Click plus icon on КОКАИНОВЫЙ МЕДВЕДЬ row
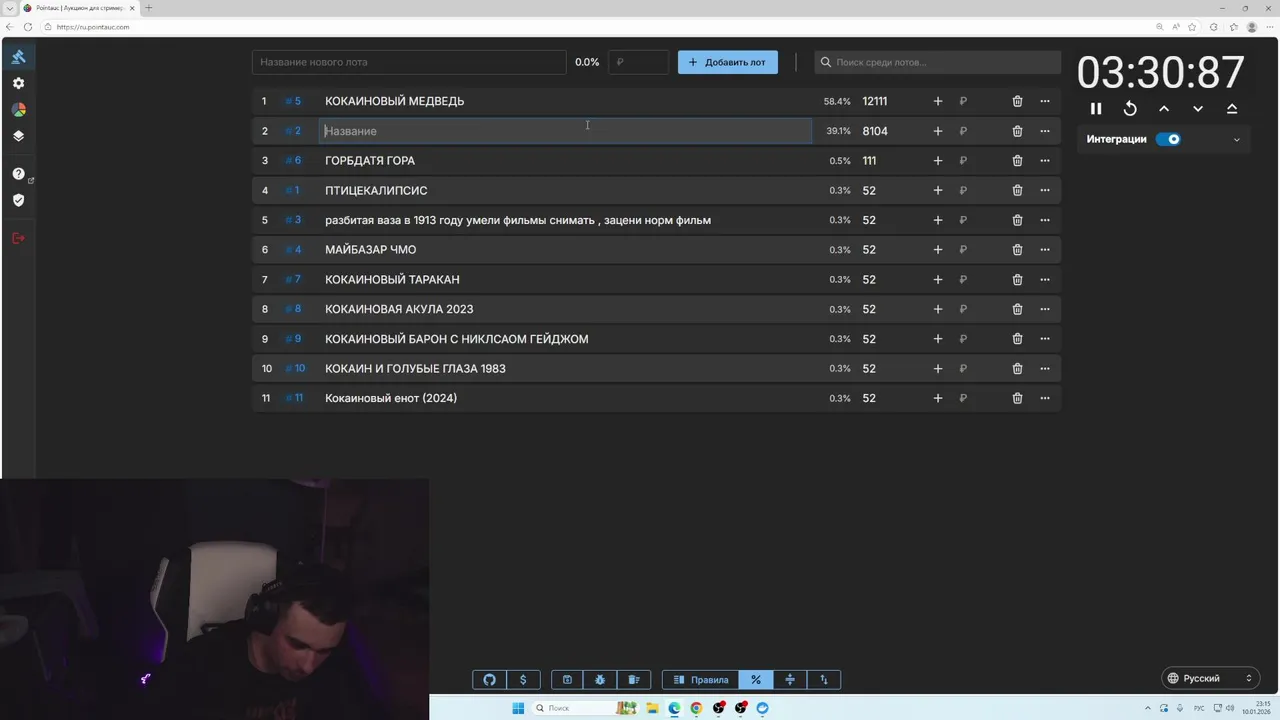This screenshot has height=720, width=1280. [938, 101]
